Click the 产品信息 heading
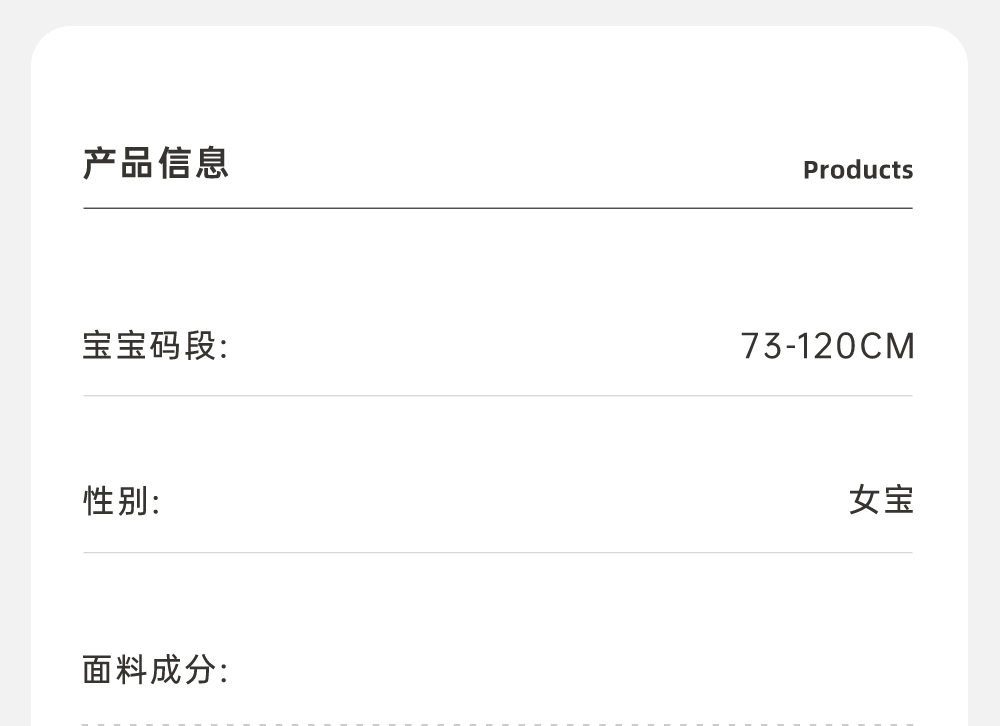 point(156,163)
